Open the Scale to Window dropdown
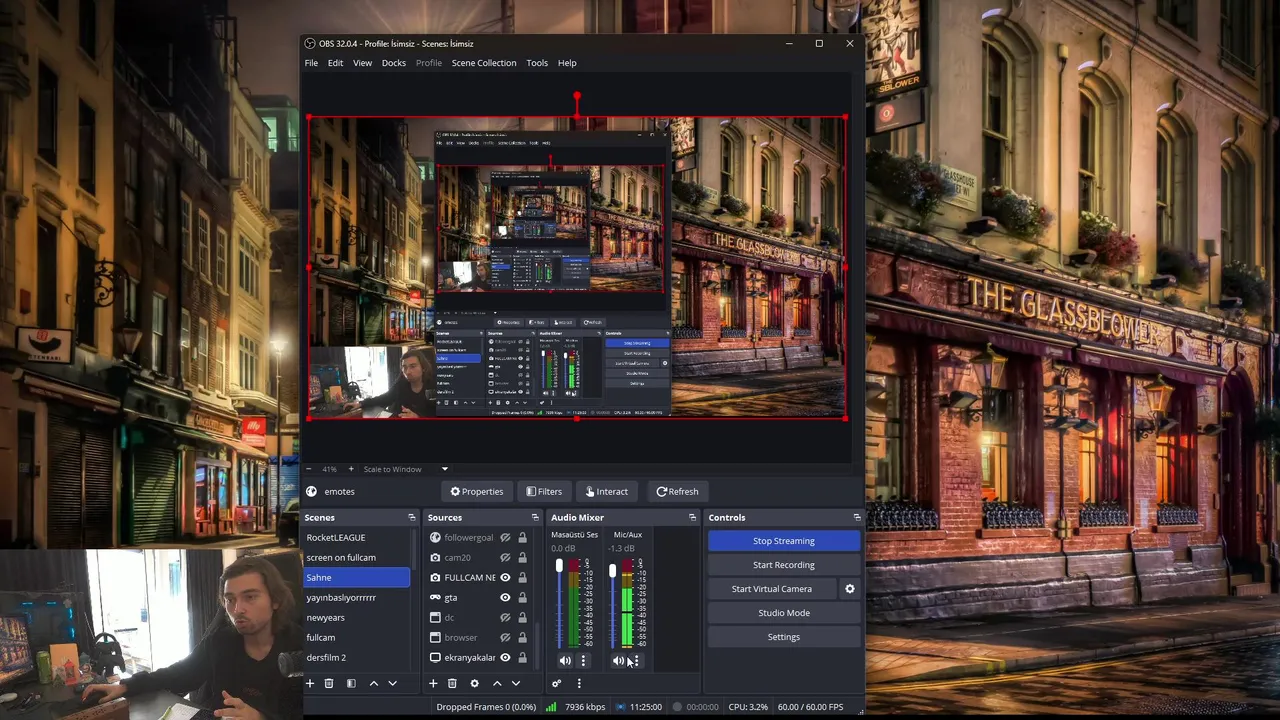 [x=406, y=469]
